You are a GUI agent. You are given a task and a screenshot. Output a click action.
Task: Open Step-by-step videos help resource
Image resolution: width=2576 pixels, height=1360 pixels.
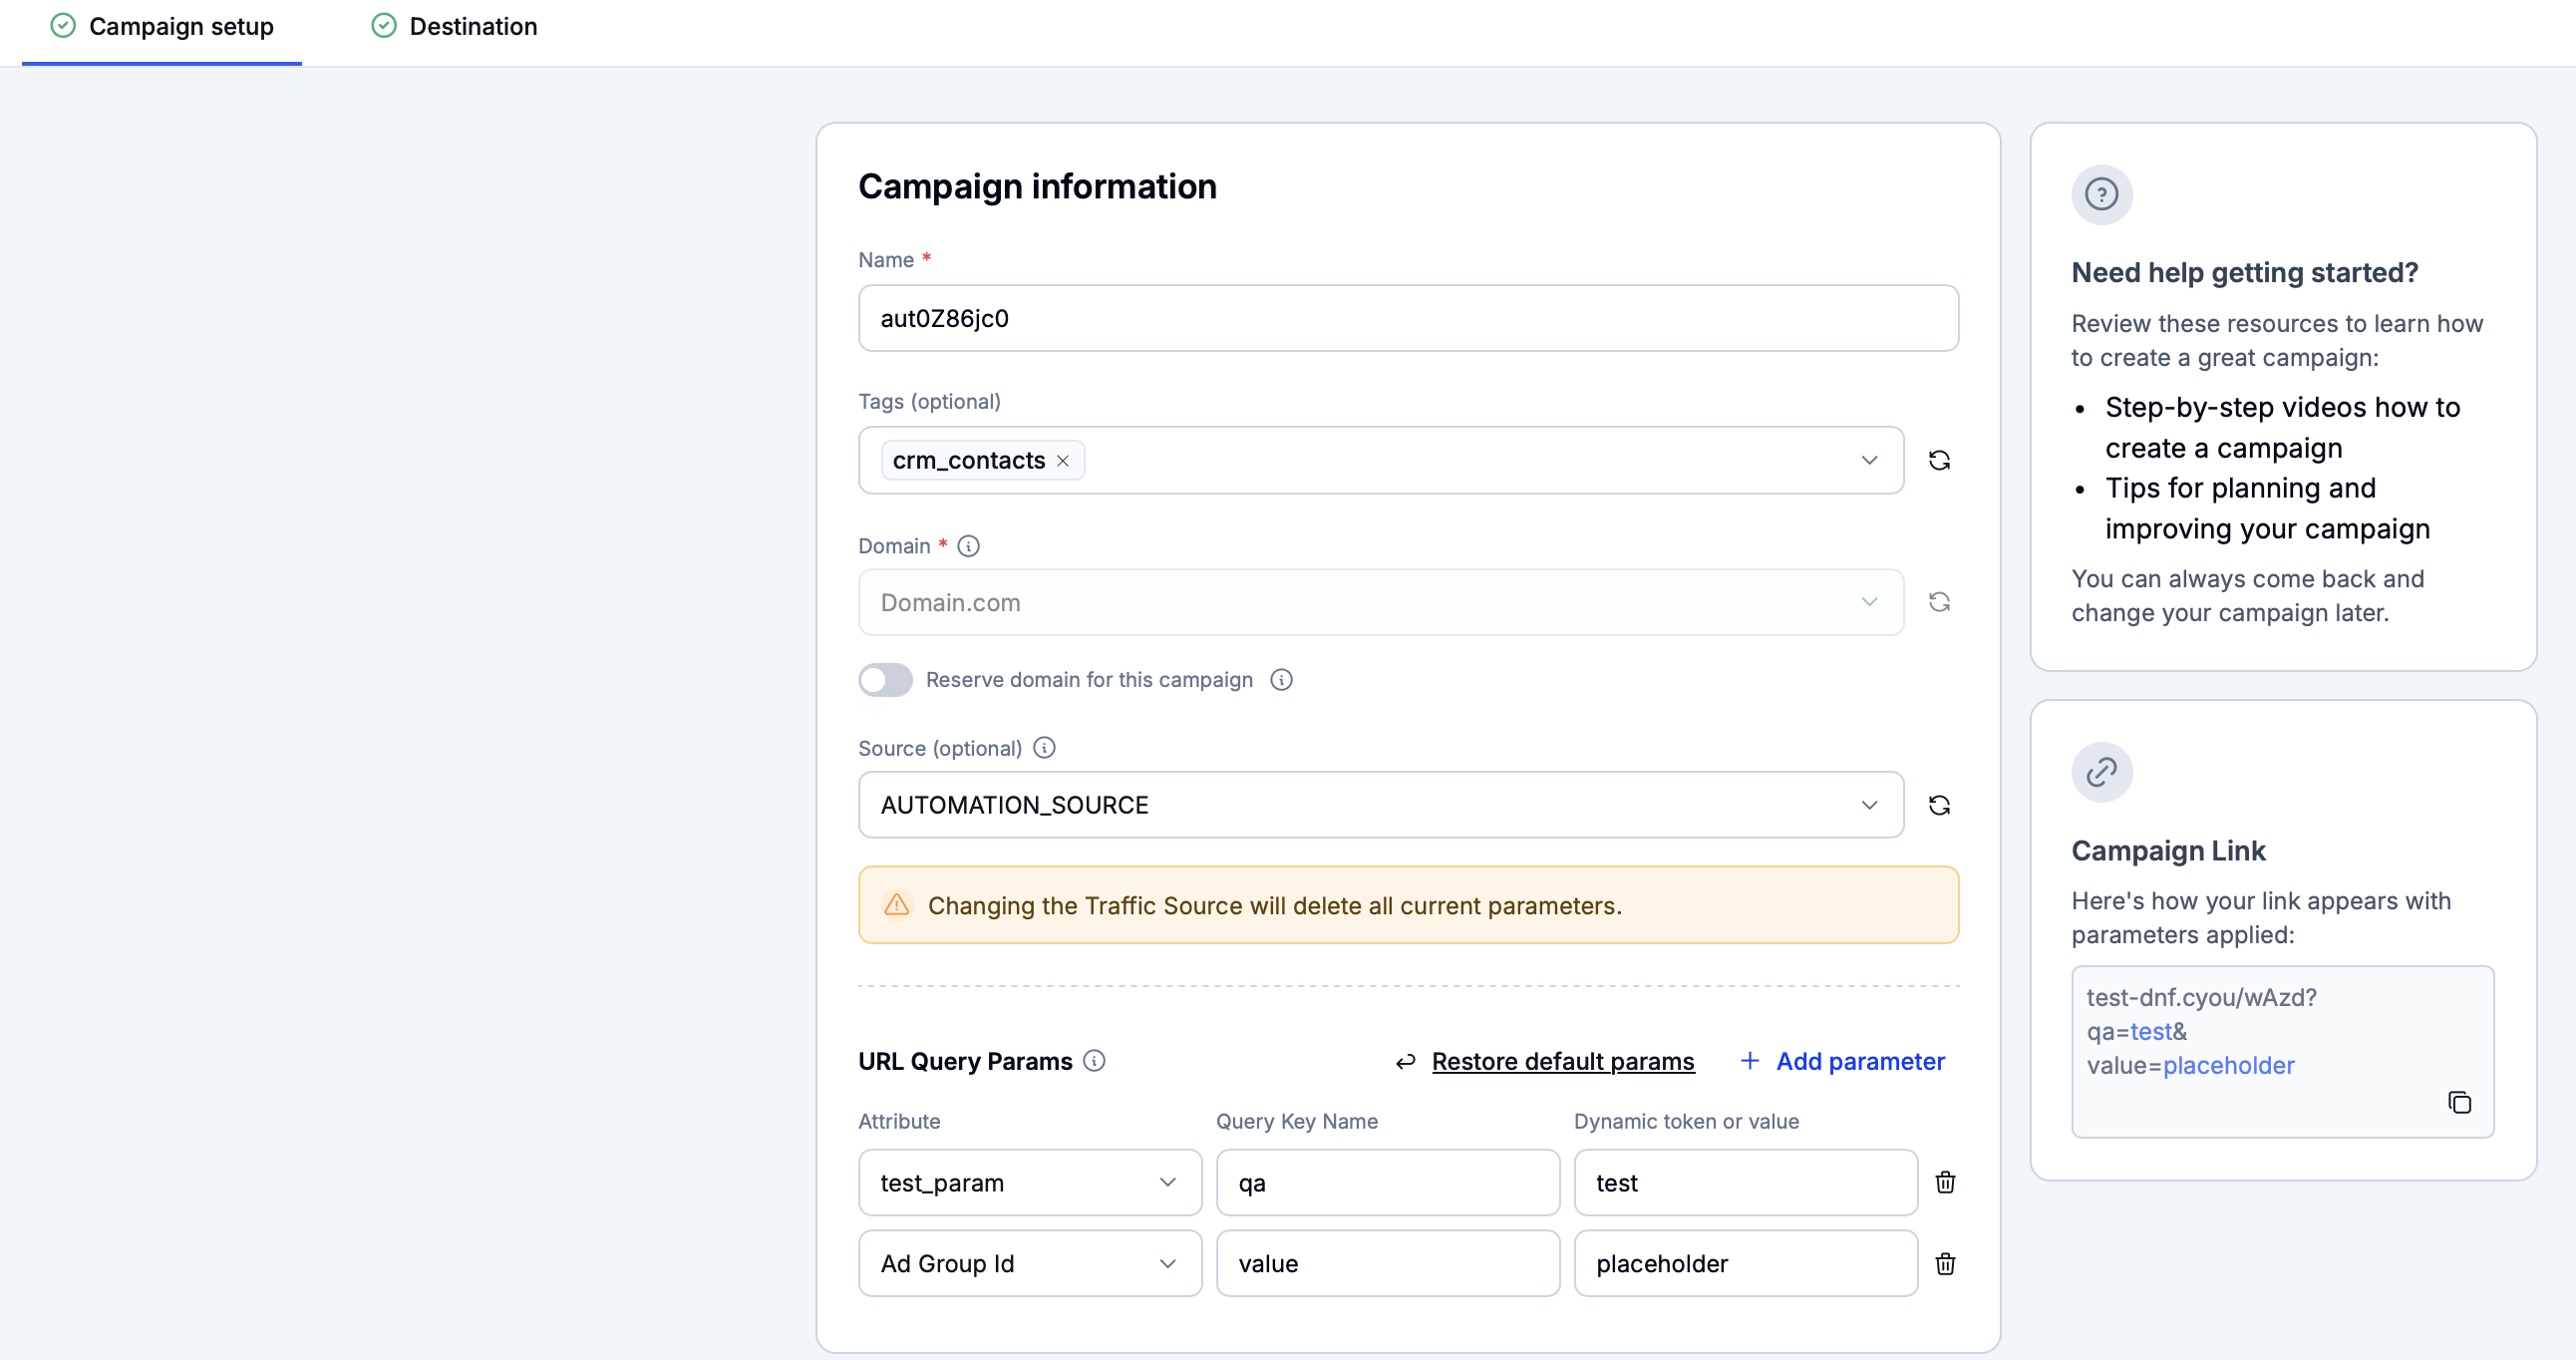(x=2282, y=428)
